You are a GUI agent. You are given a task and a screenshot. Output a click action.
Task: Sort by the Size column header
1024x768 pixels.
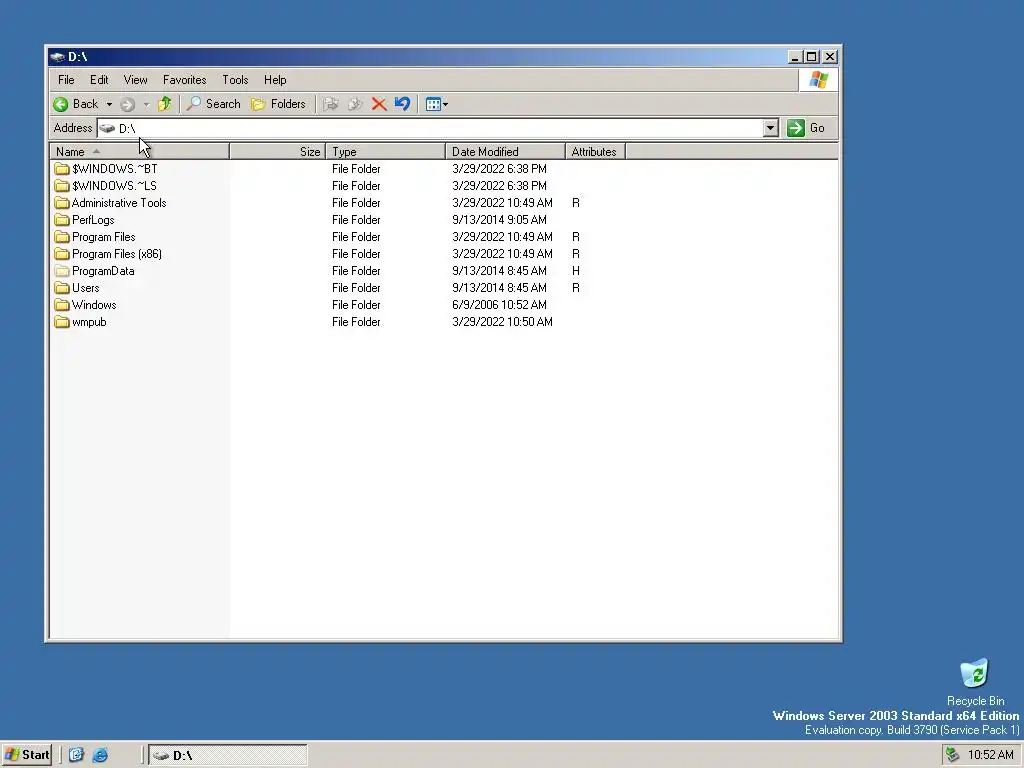(278, 152)
